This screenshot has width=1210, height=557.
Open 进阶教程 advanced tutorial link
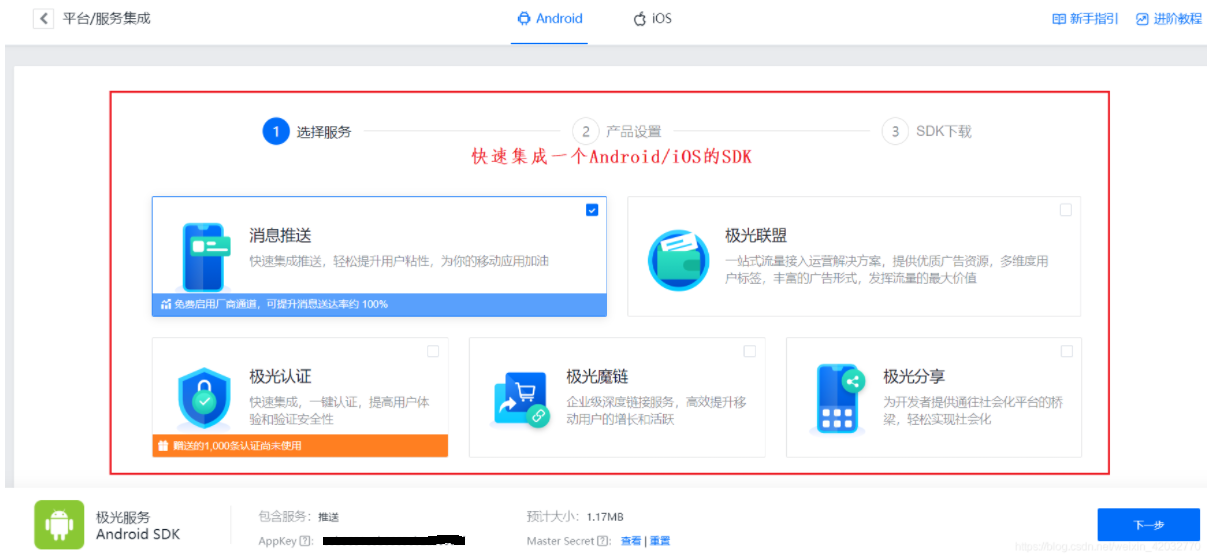click(1169, 19)
